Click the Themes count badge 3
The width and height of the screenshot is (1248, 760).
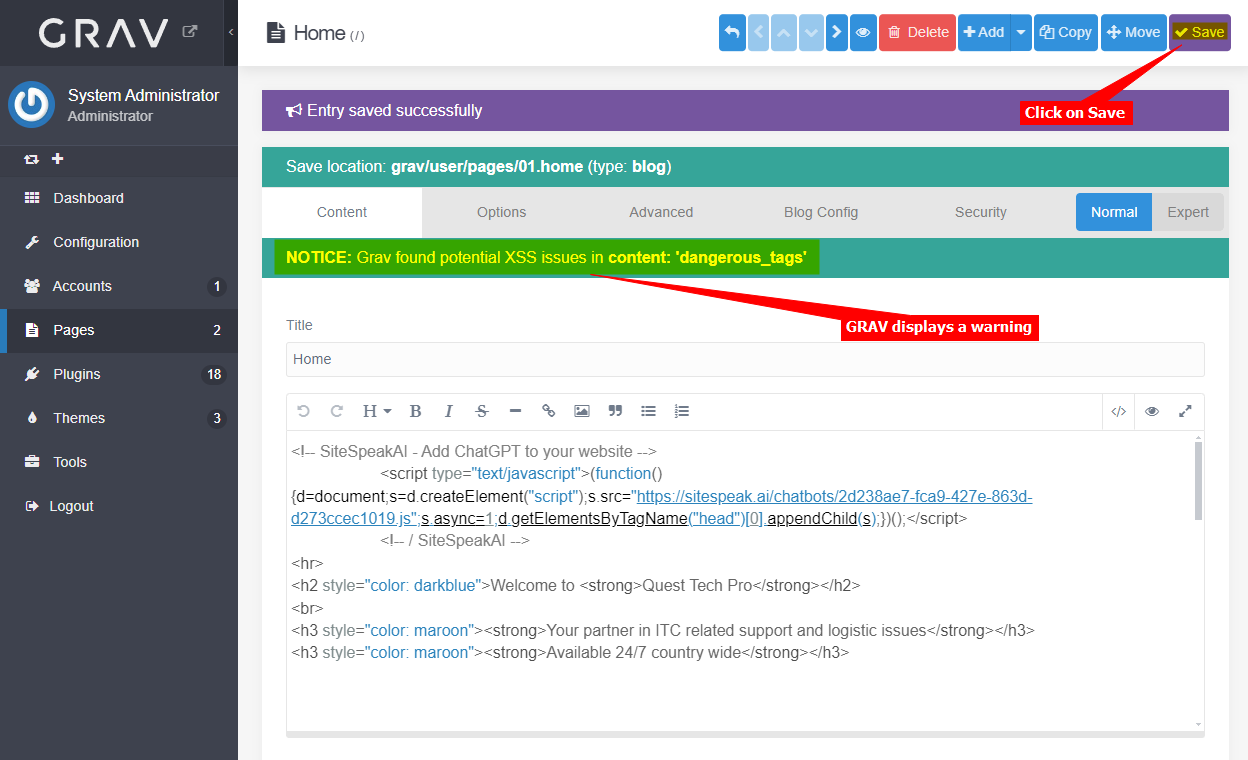pos(217,419)
